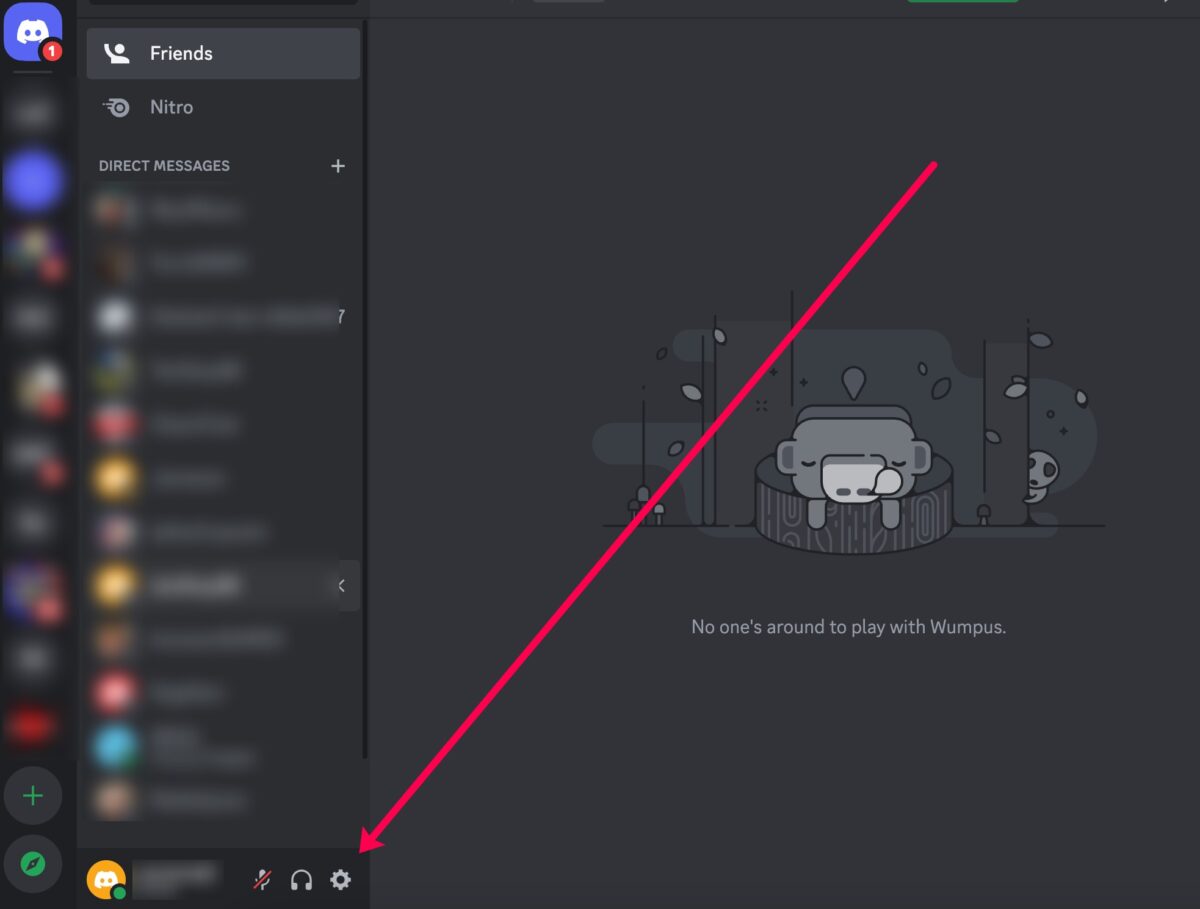Toggle deafen with the headphones icon

point(301,880)
